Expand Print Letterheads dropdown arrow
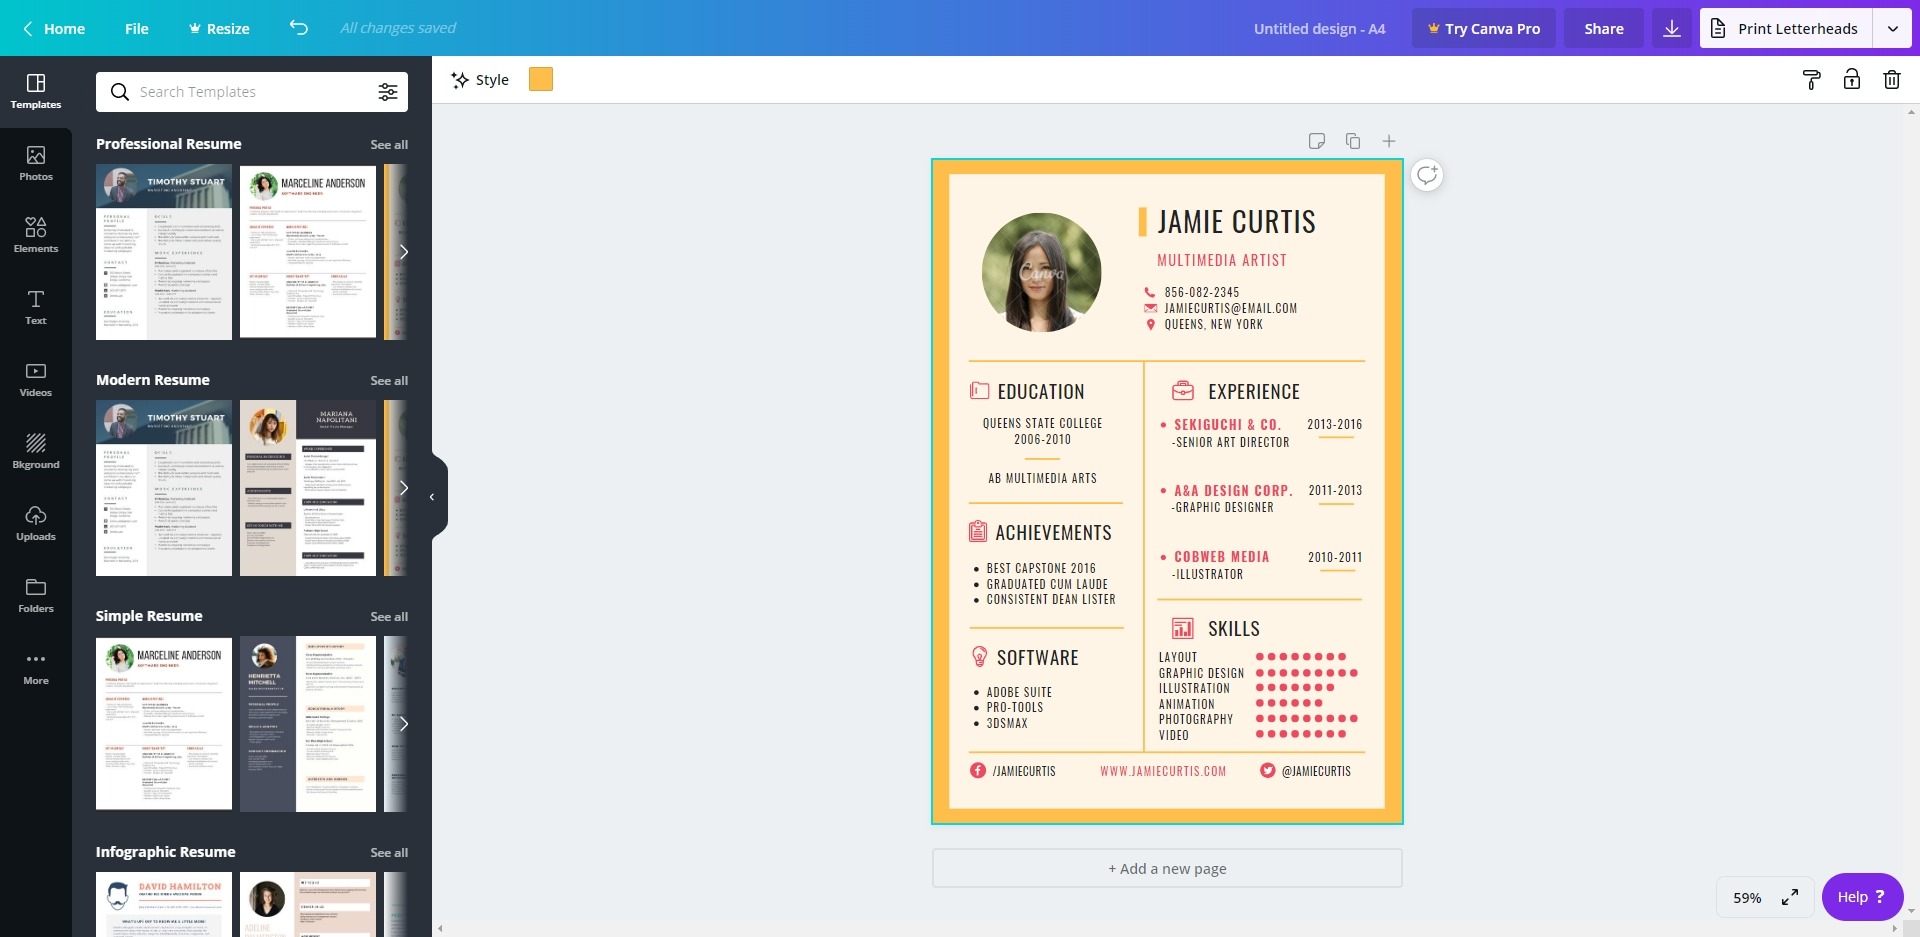Viewport: 1920px width, 937px height. click(1892, 29)
